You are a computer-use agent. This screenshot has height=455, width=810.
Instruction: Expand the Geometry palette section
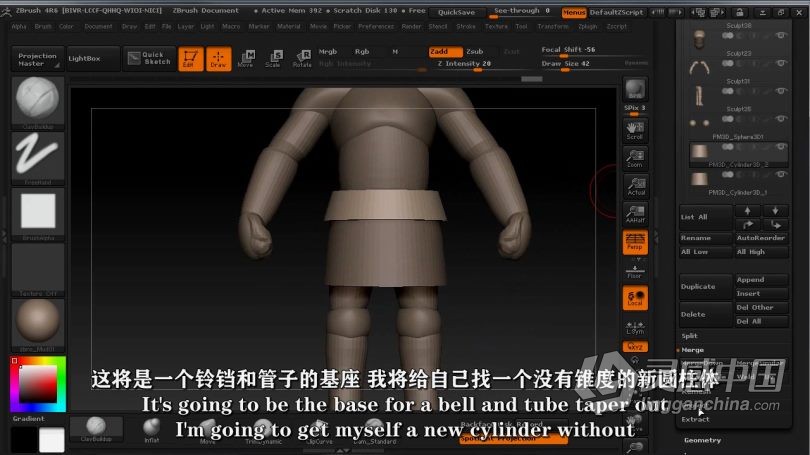(x=702, y=441)
